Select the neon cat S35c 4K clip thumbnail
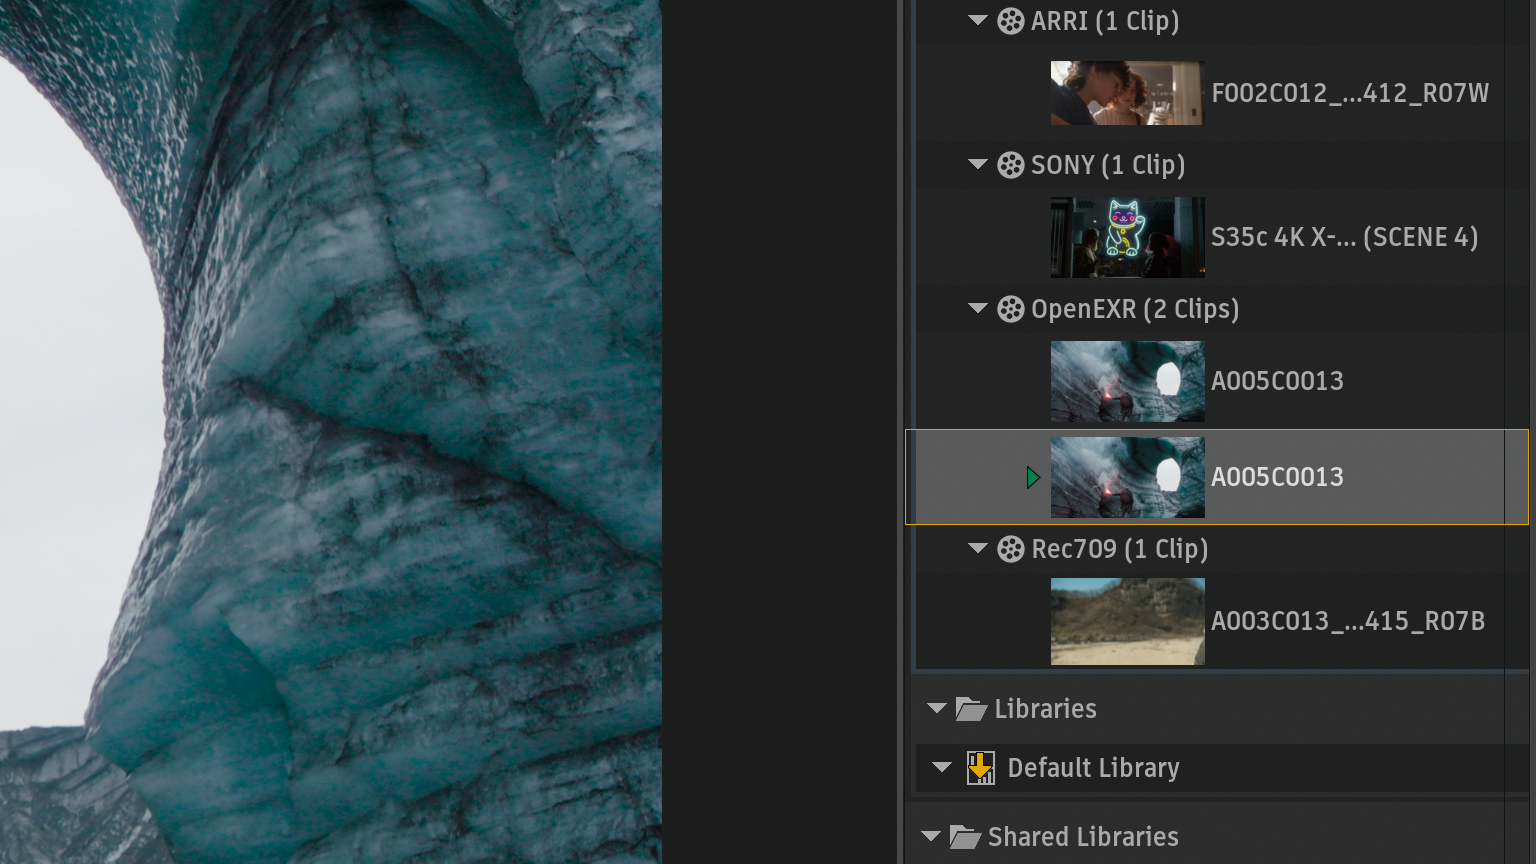Image resolution: width=1536 pixels, height=864 pixels. coord(1127,237)
